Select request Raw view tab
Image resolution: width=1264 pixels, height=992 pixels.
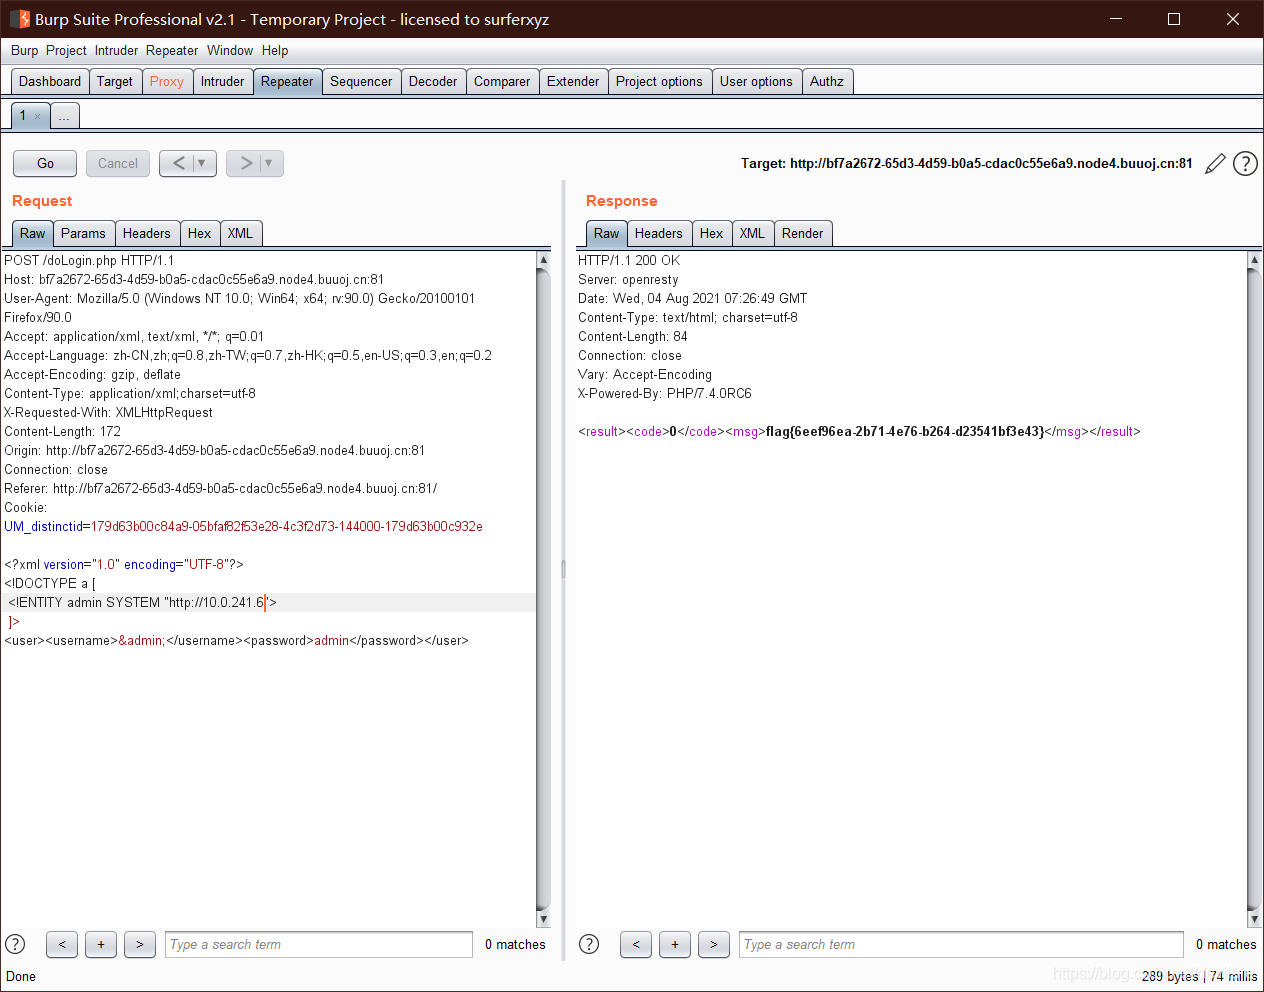pyautogui.click(x=33, y=233)
